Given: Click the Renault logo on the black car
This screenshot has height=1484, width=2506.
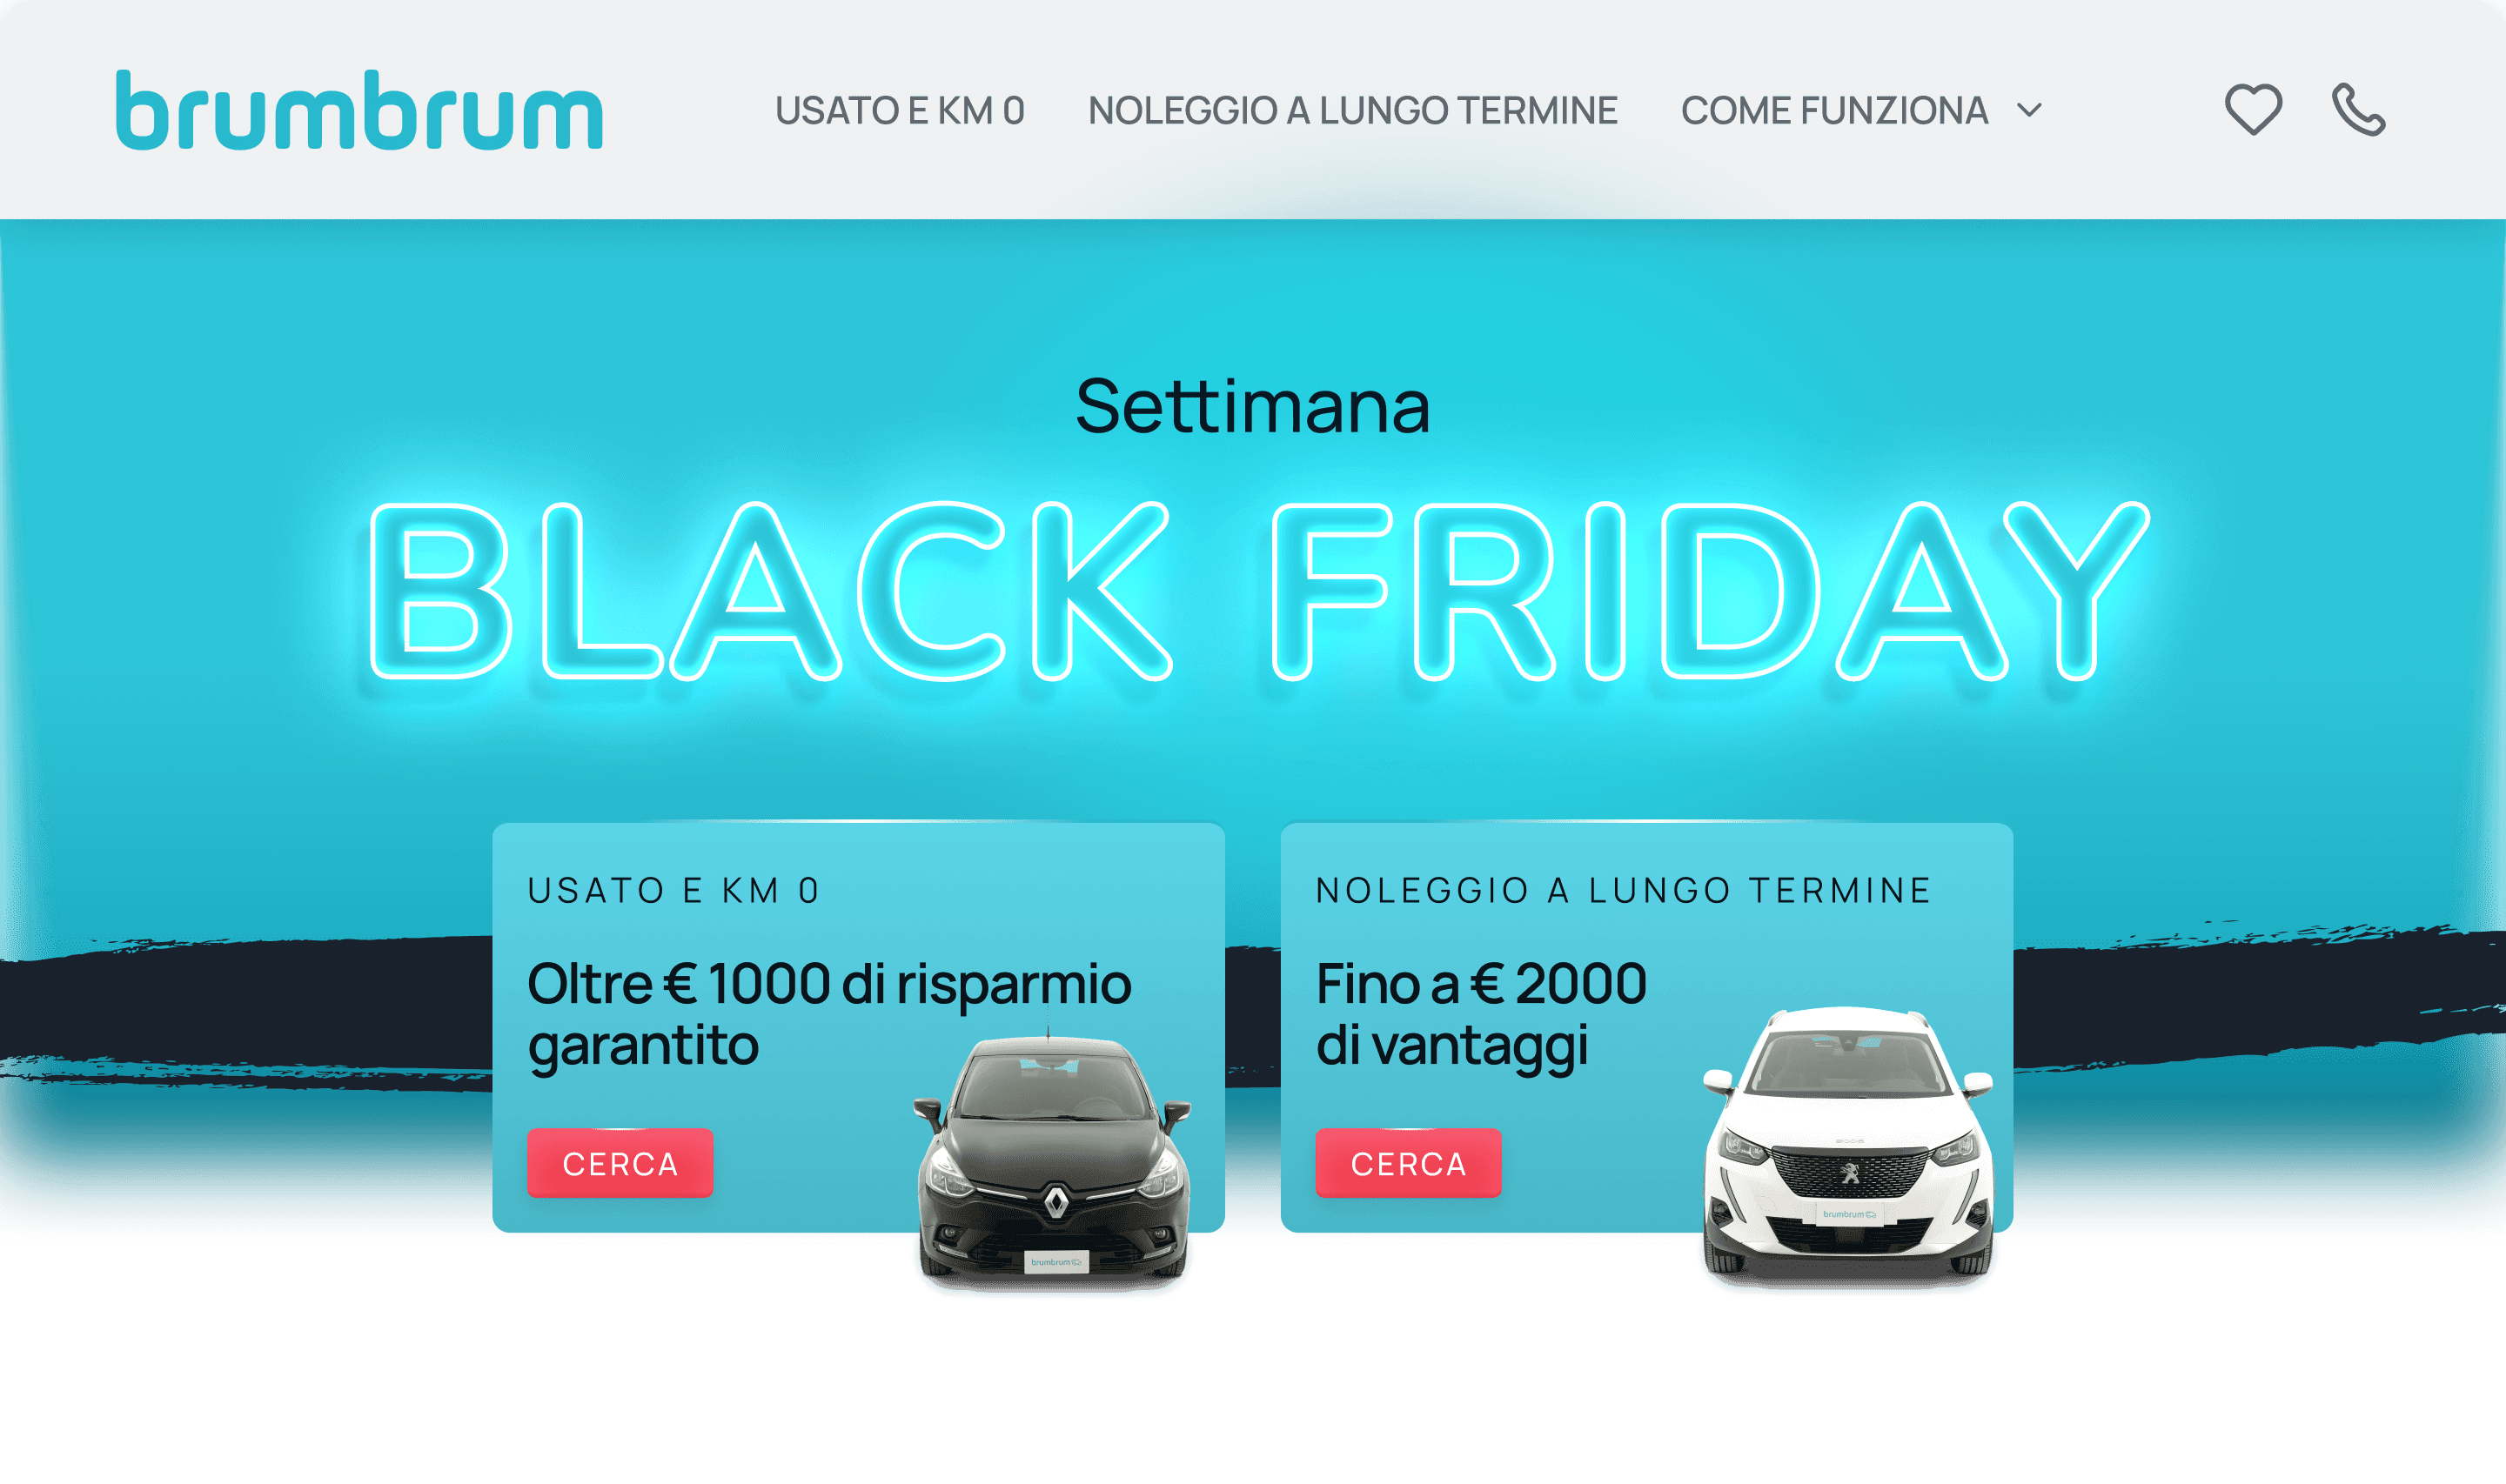Looking at the screenshot, I should 1056,1203.
